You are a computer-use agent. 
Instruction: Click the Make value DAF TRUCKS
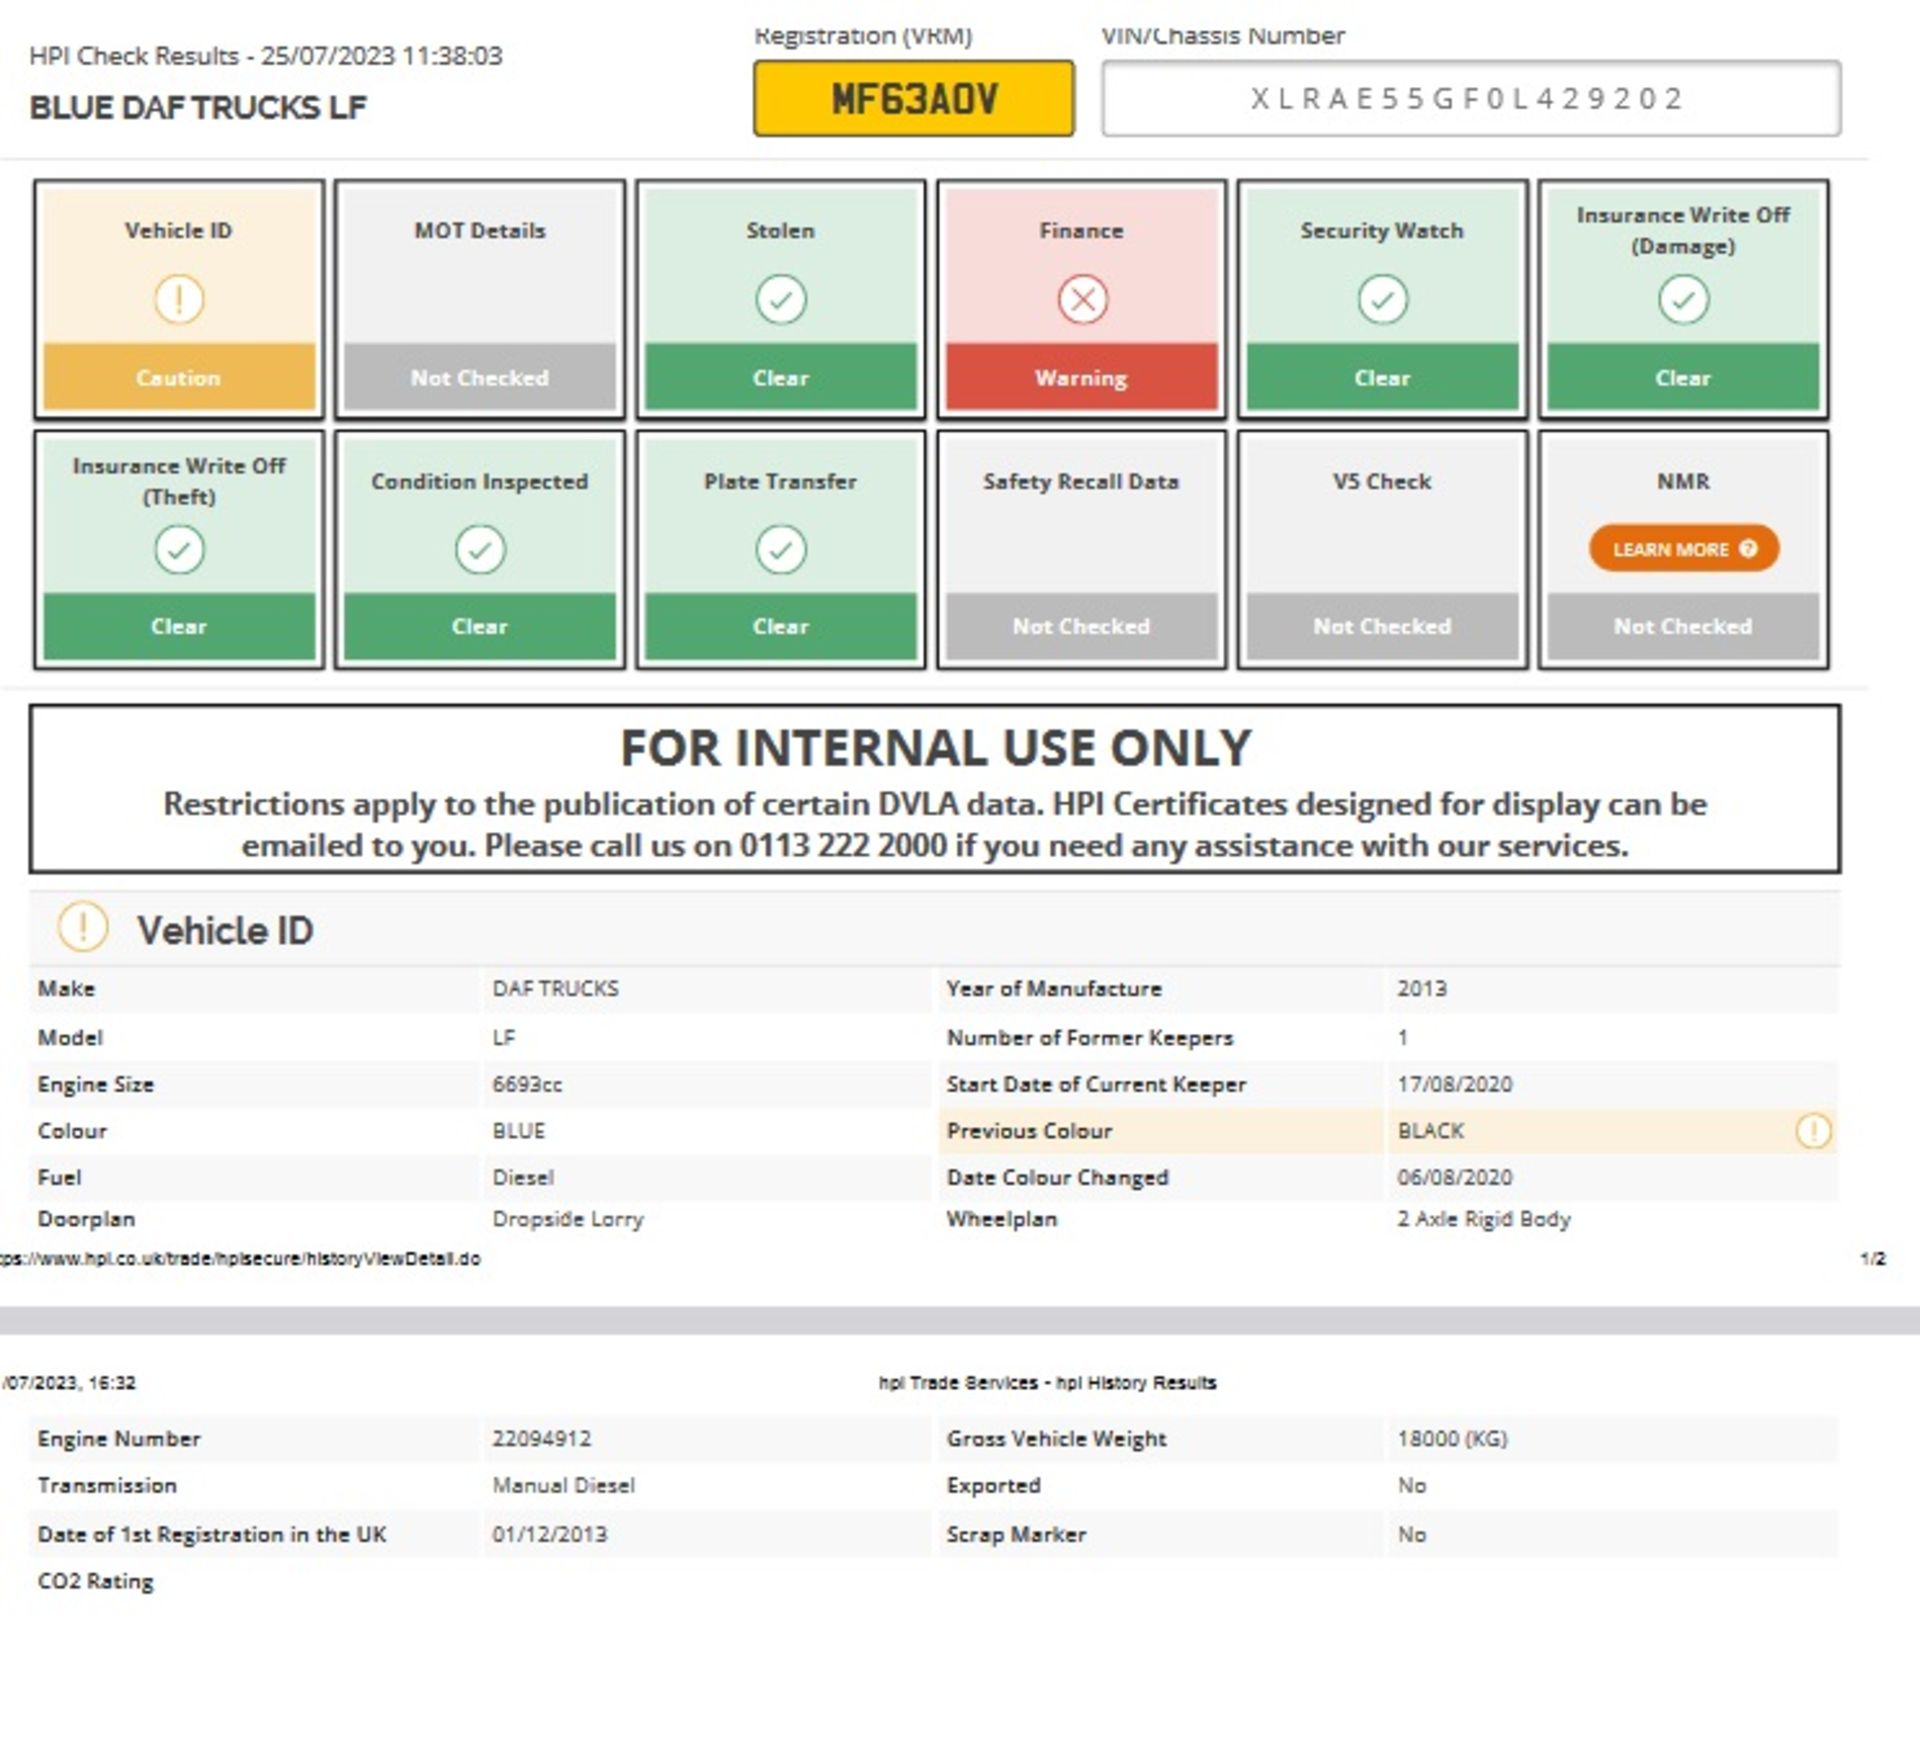(555, 989)
